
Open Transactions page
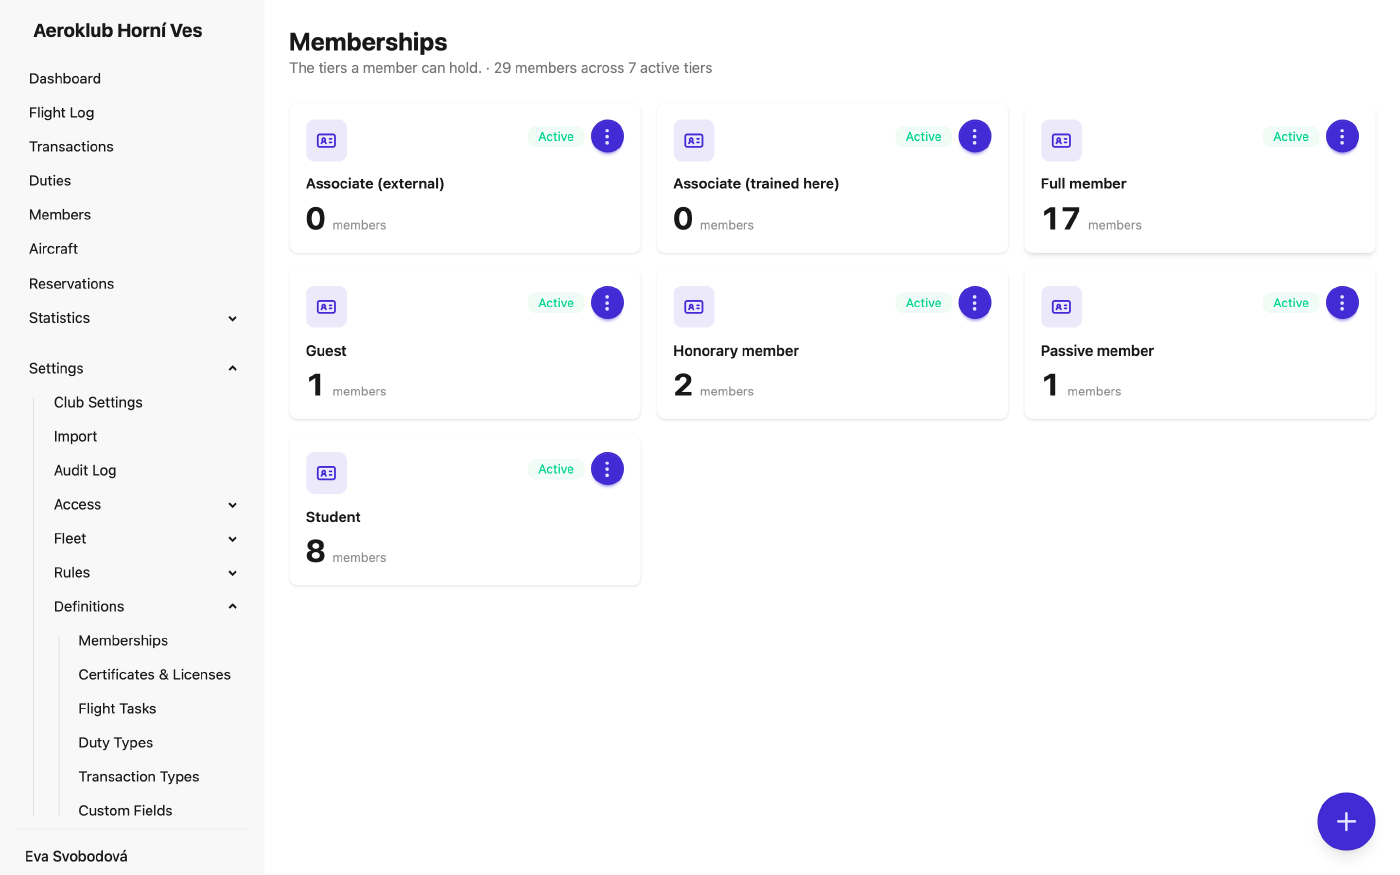click(71, 146)
